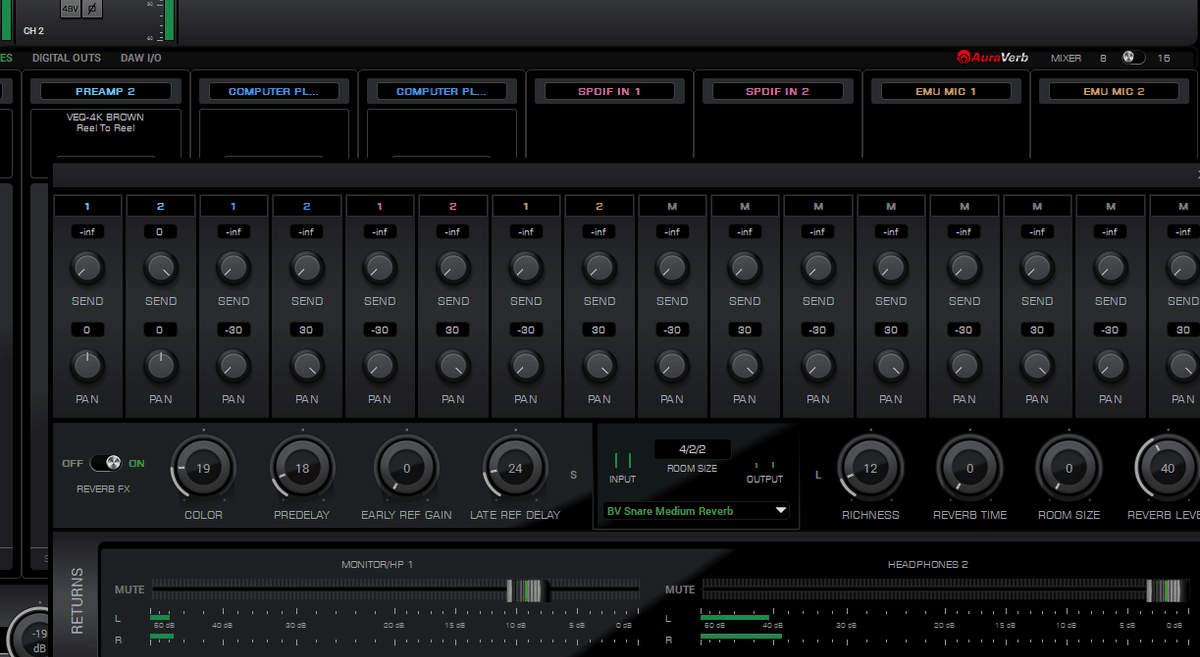Click the PAN knob on pink channel 2
This screenshot has width=1200, height=657.
pos(453,366)
